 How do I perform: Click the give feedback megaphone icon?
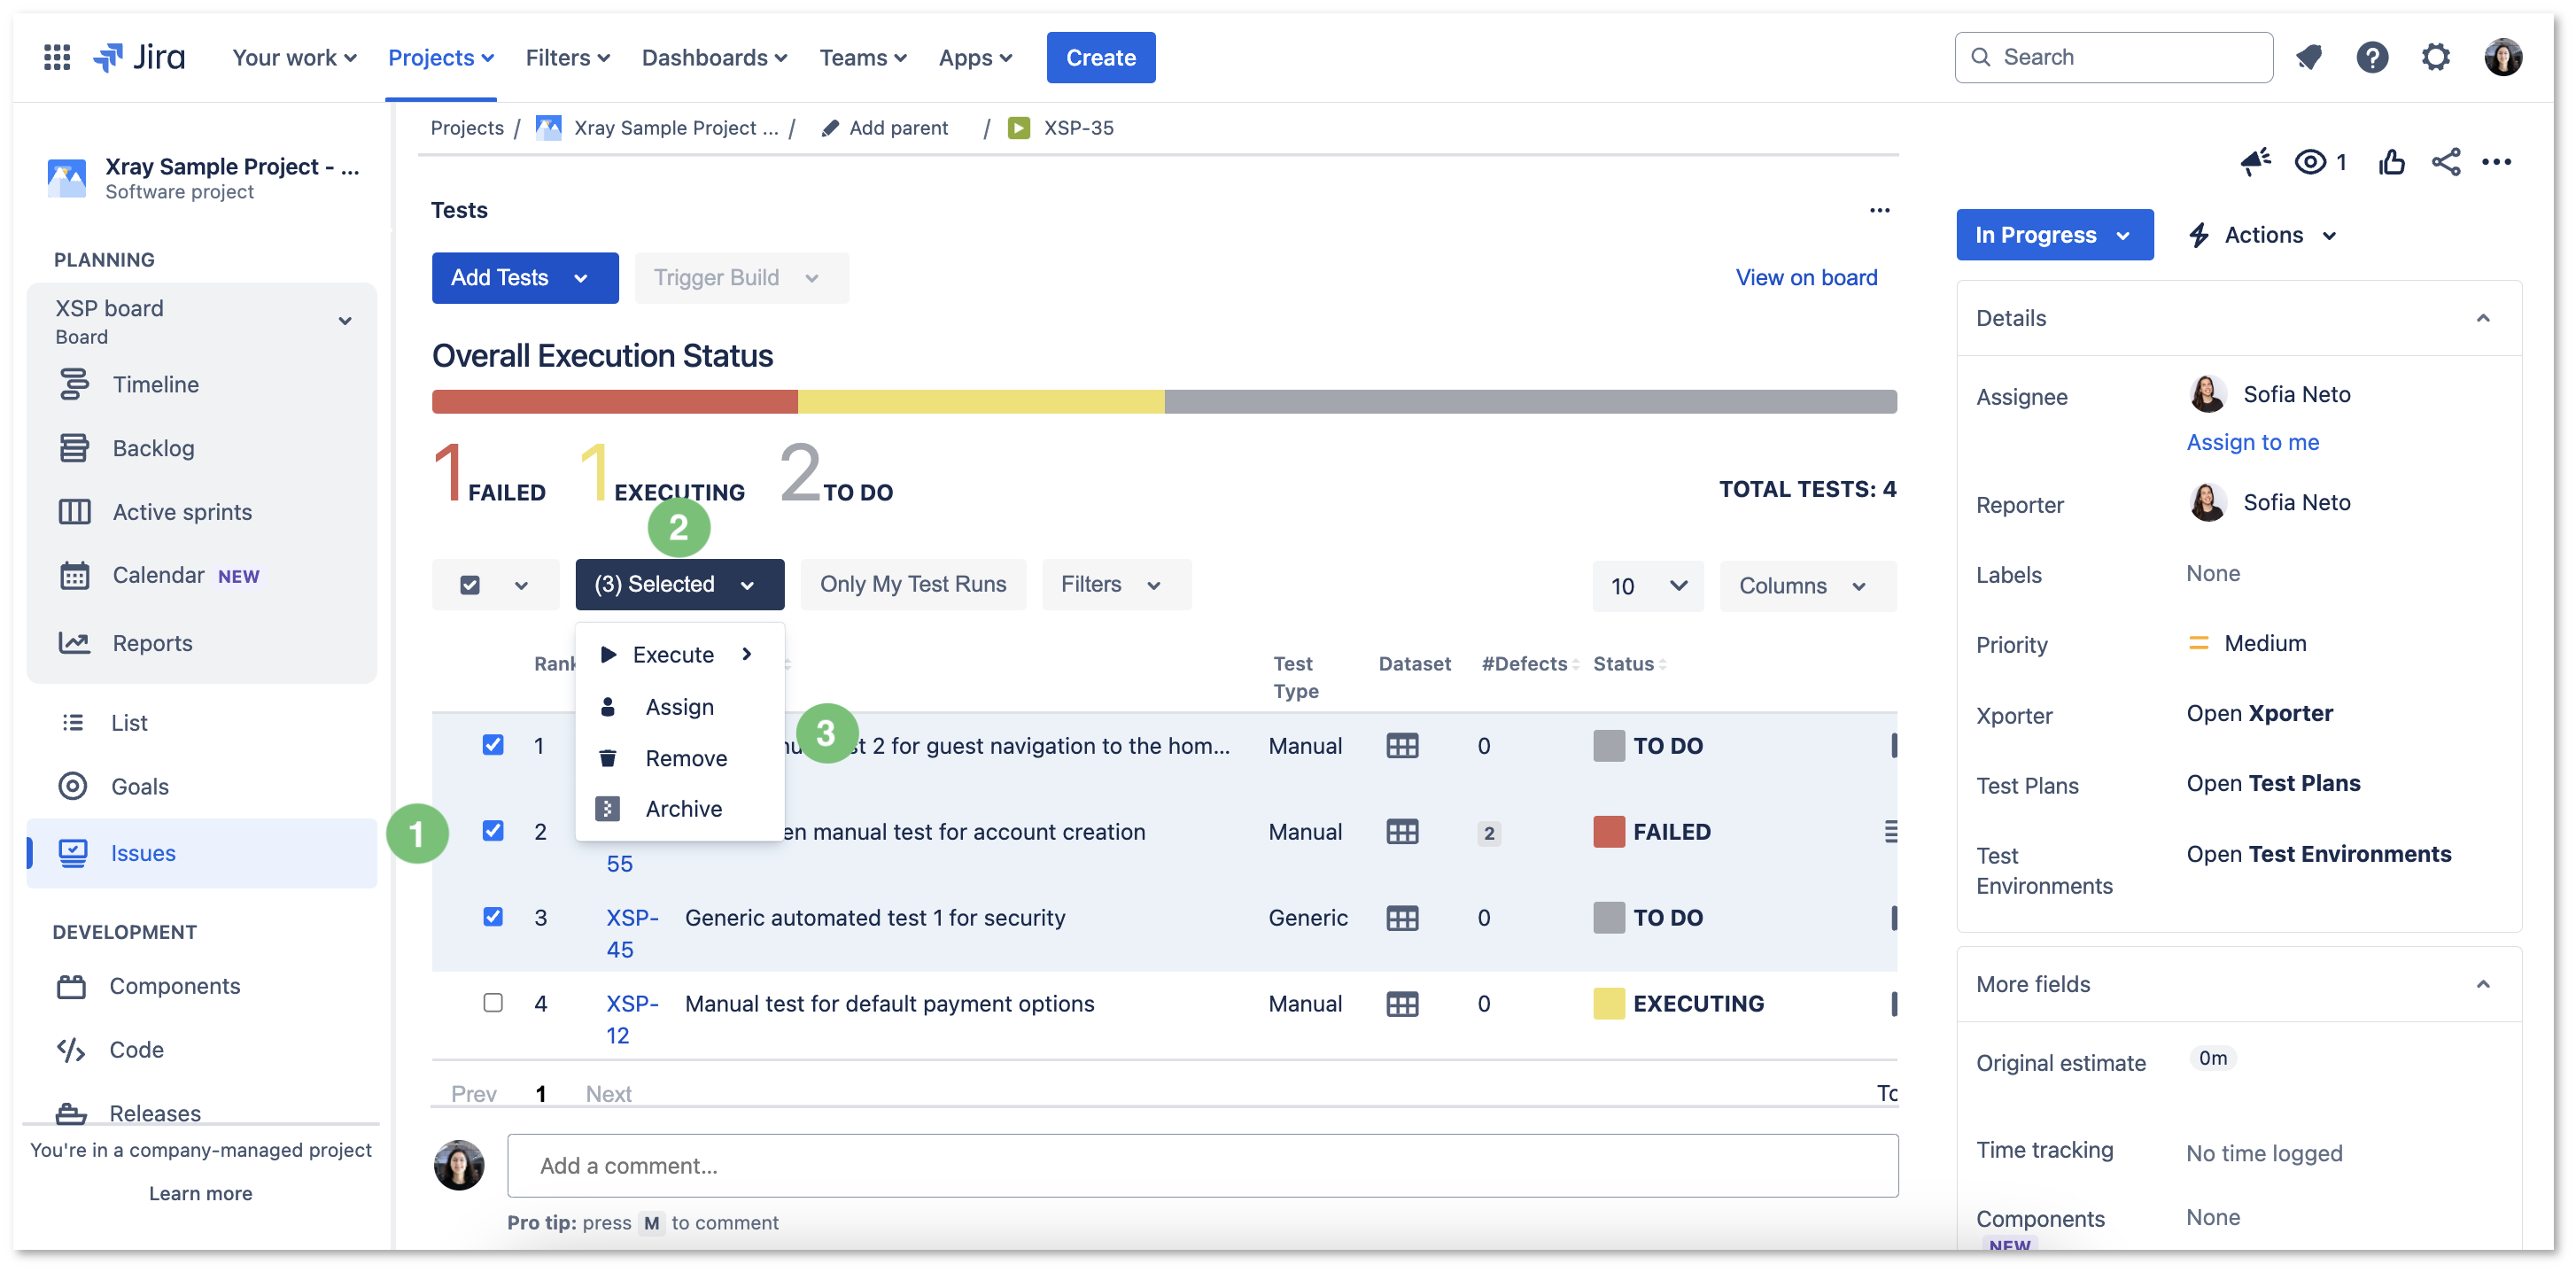point(2256,162)
